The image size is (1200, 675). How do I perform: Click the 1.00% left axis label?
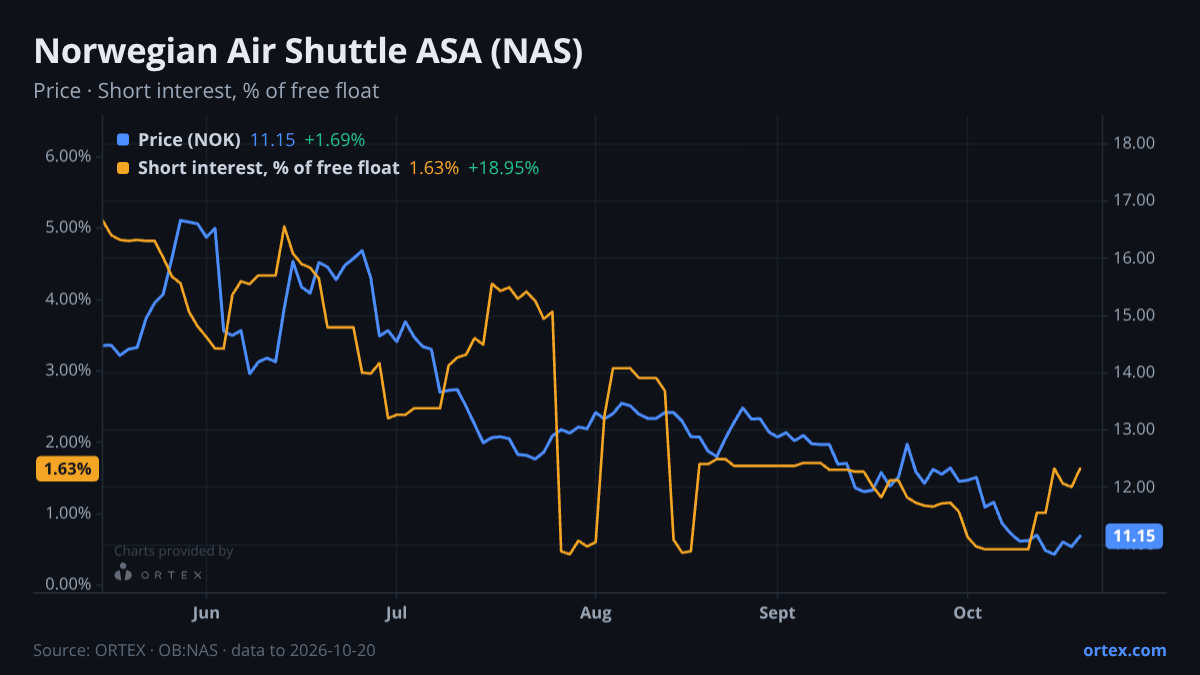coord(69,513)
